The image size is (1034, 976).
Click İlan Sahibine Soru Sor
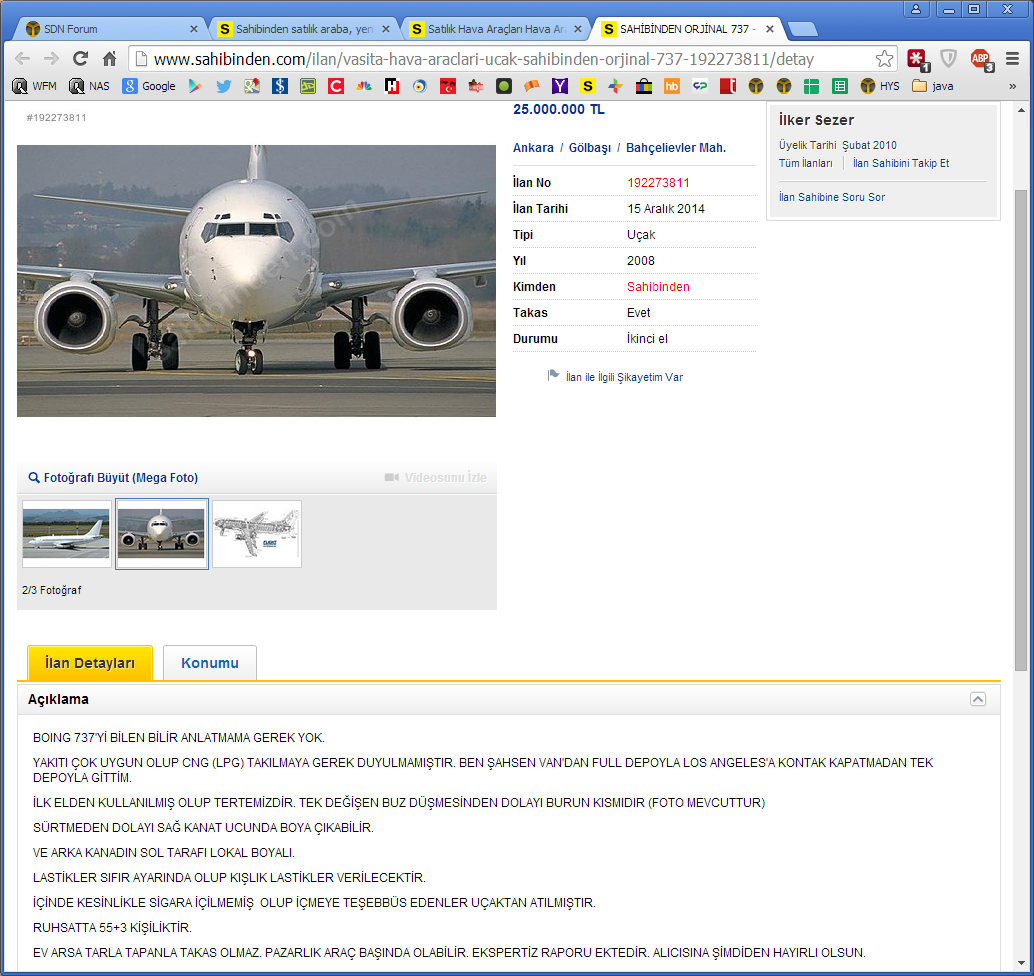(x=832, y=197)
